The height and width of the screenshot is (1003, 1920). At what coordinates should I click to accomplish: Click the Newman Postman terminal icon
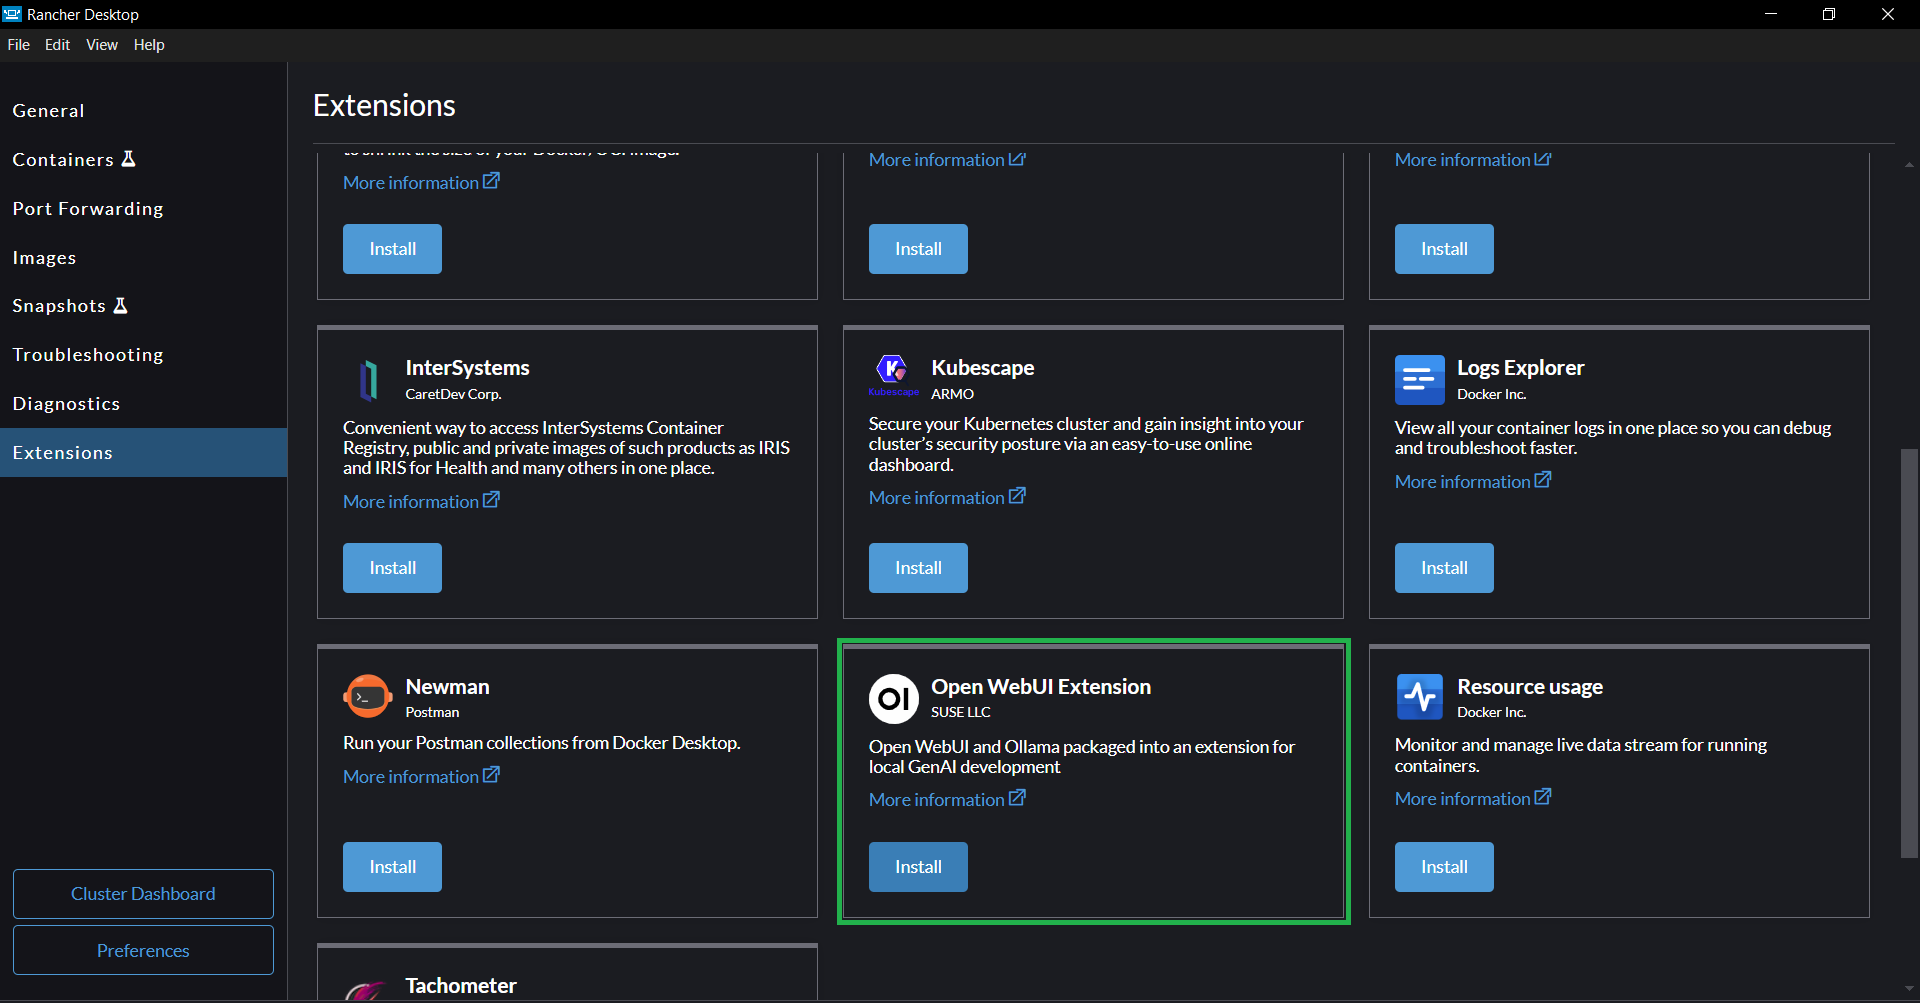(367, 696)
